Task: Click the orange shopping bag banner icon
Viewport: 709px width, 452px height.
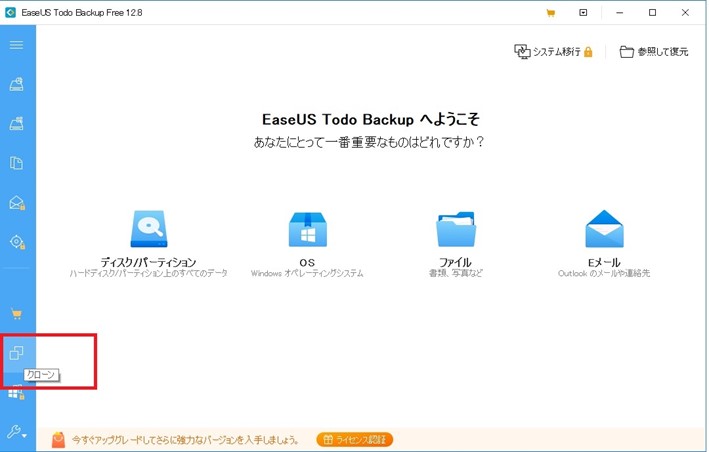Action: 58,439
